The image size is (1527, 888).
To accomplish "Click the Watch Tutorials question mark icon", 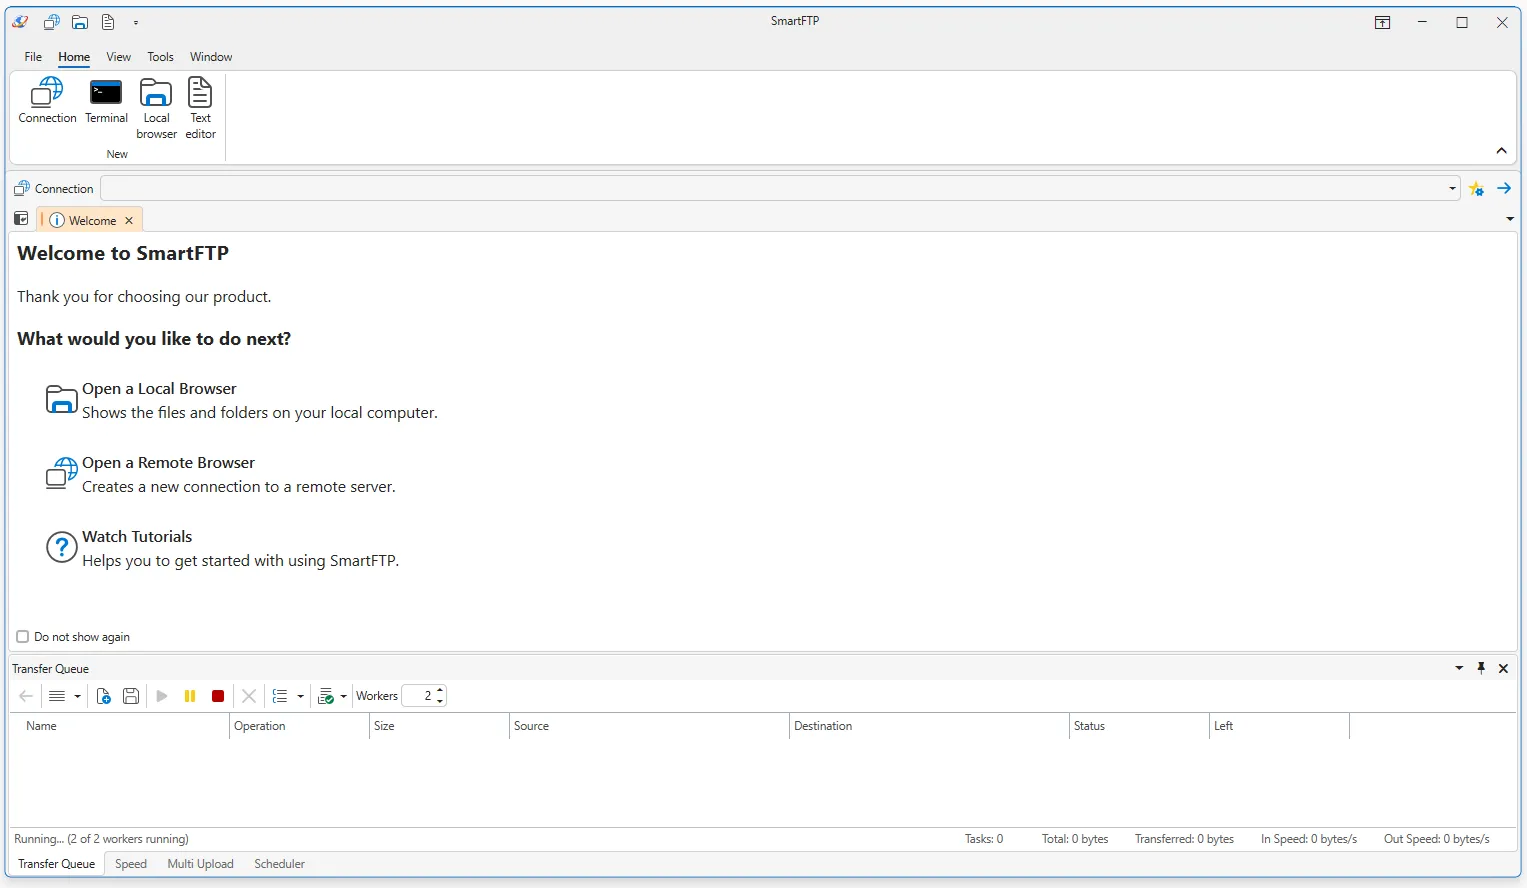I will 62,547.
